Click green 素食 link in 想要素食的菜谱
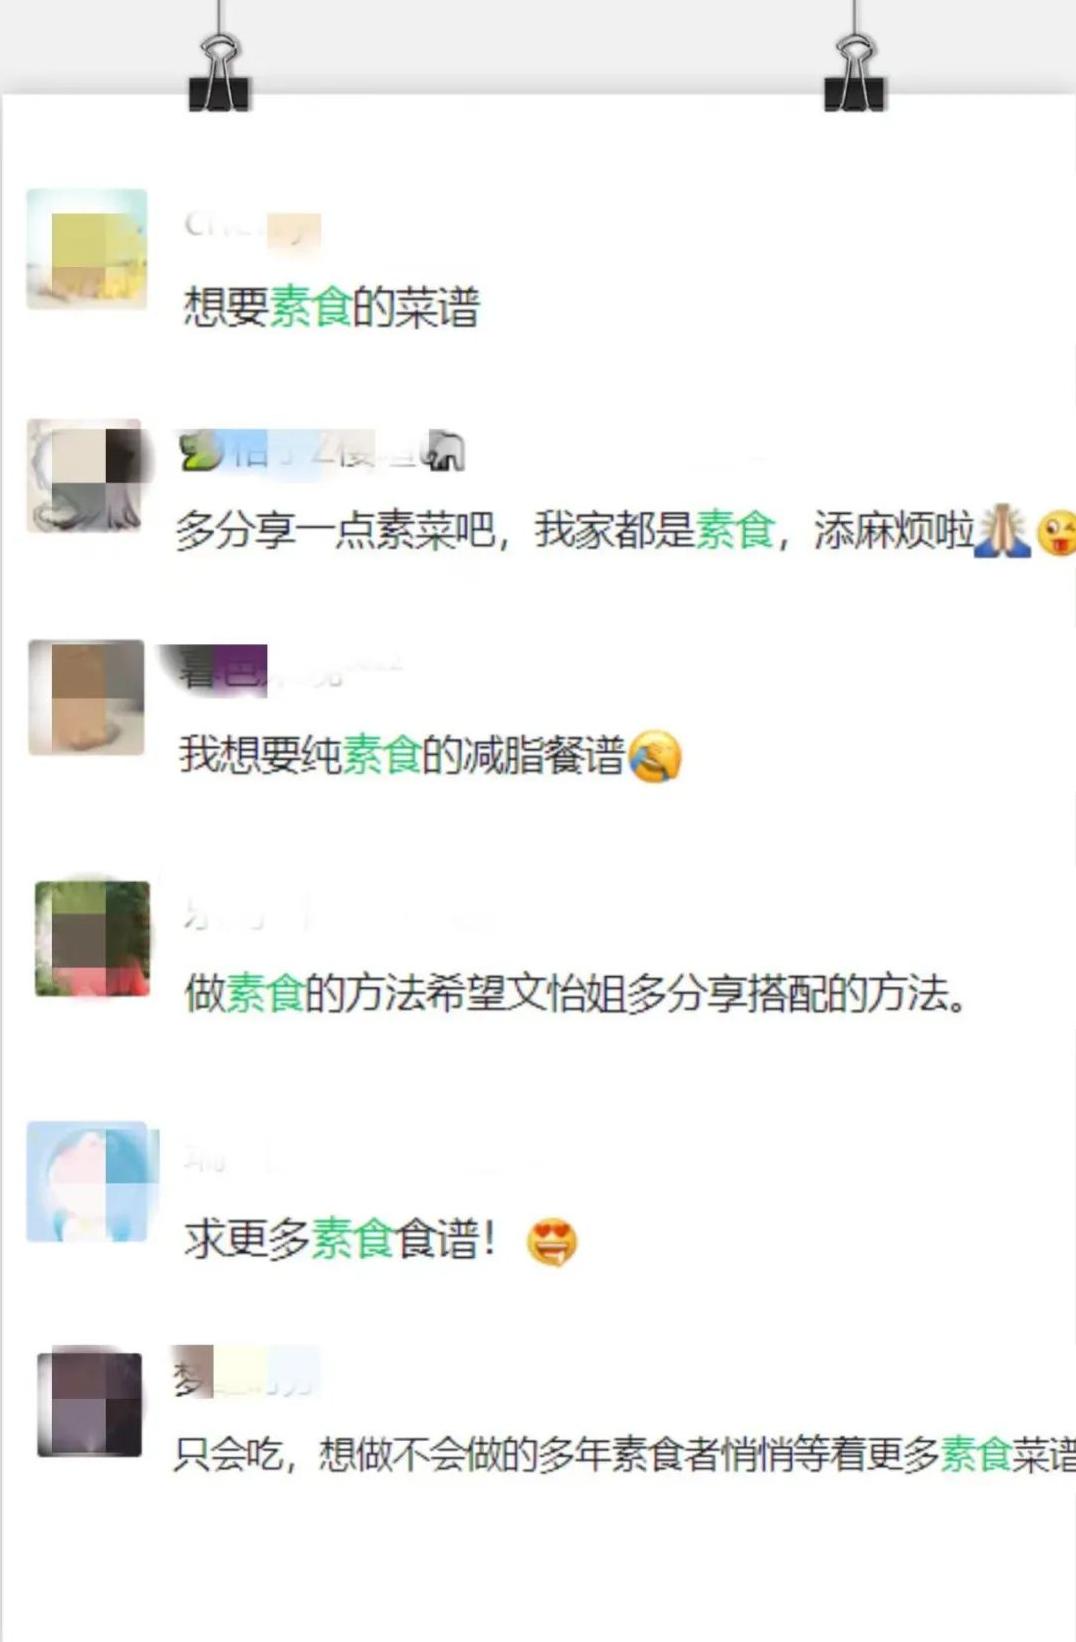 310,306
